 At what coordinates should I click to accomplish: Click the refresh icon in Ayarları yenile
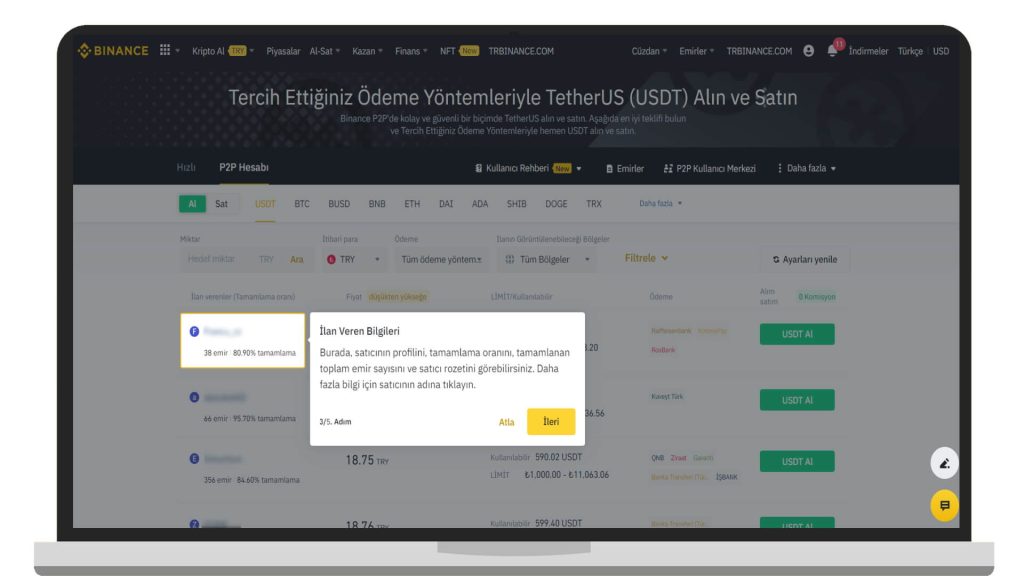point(776,259)
